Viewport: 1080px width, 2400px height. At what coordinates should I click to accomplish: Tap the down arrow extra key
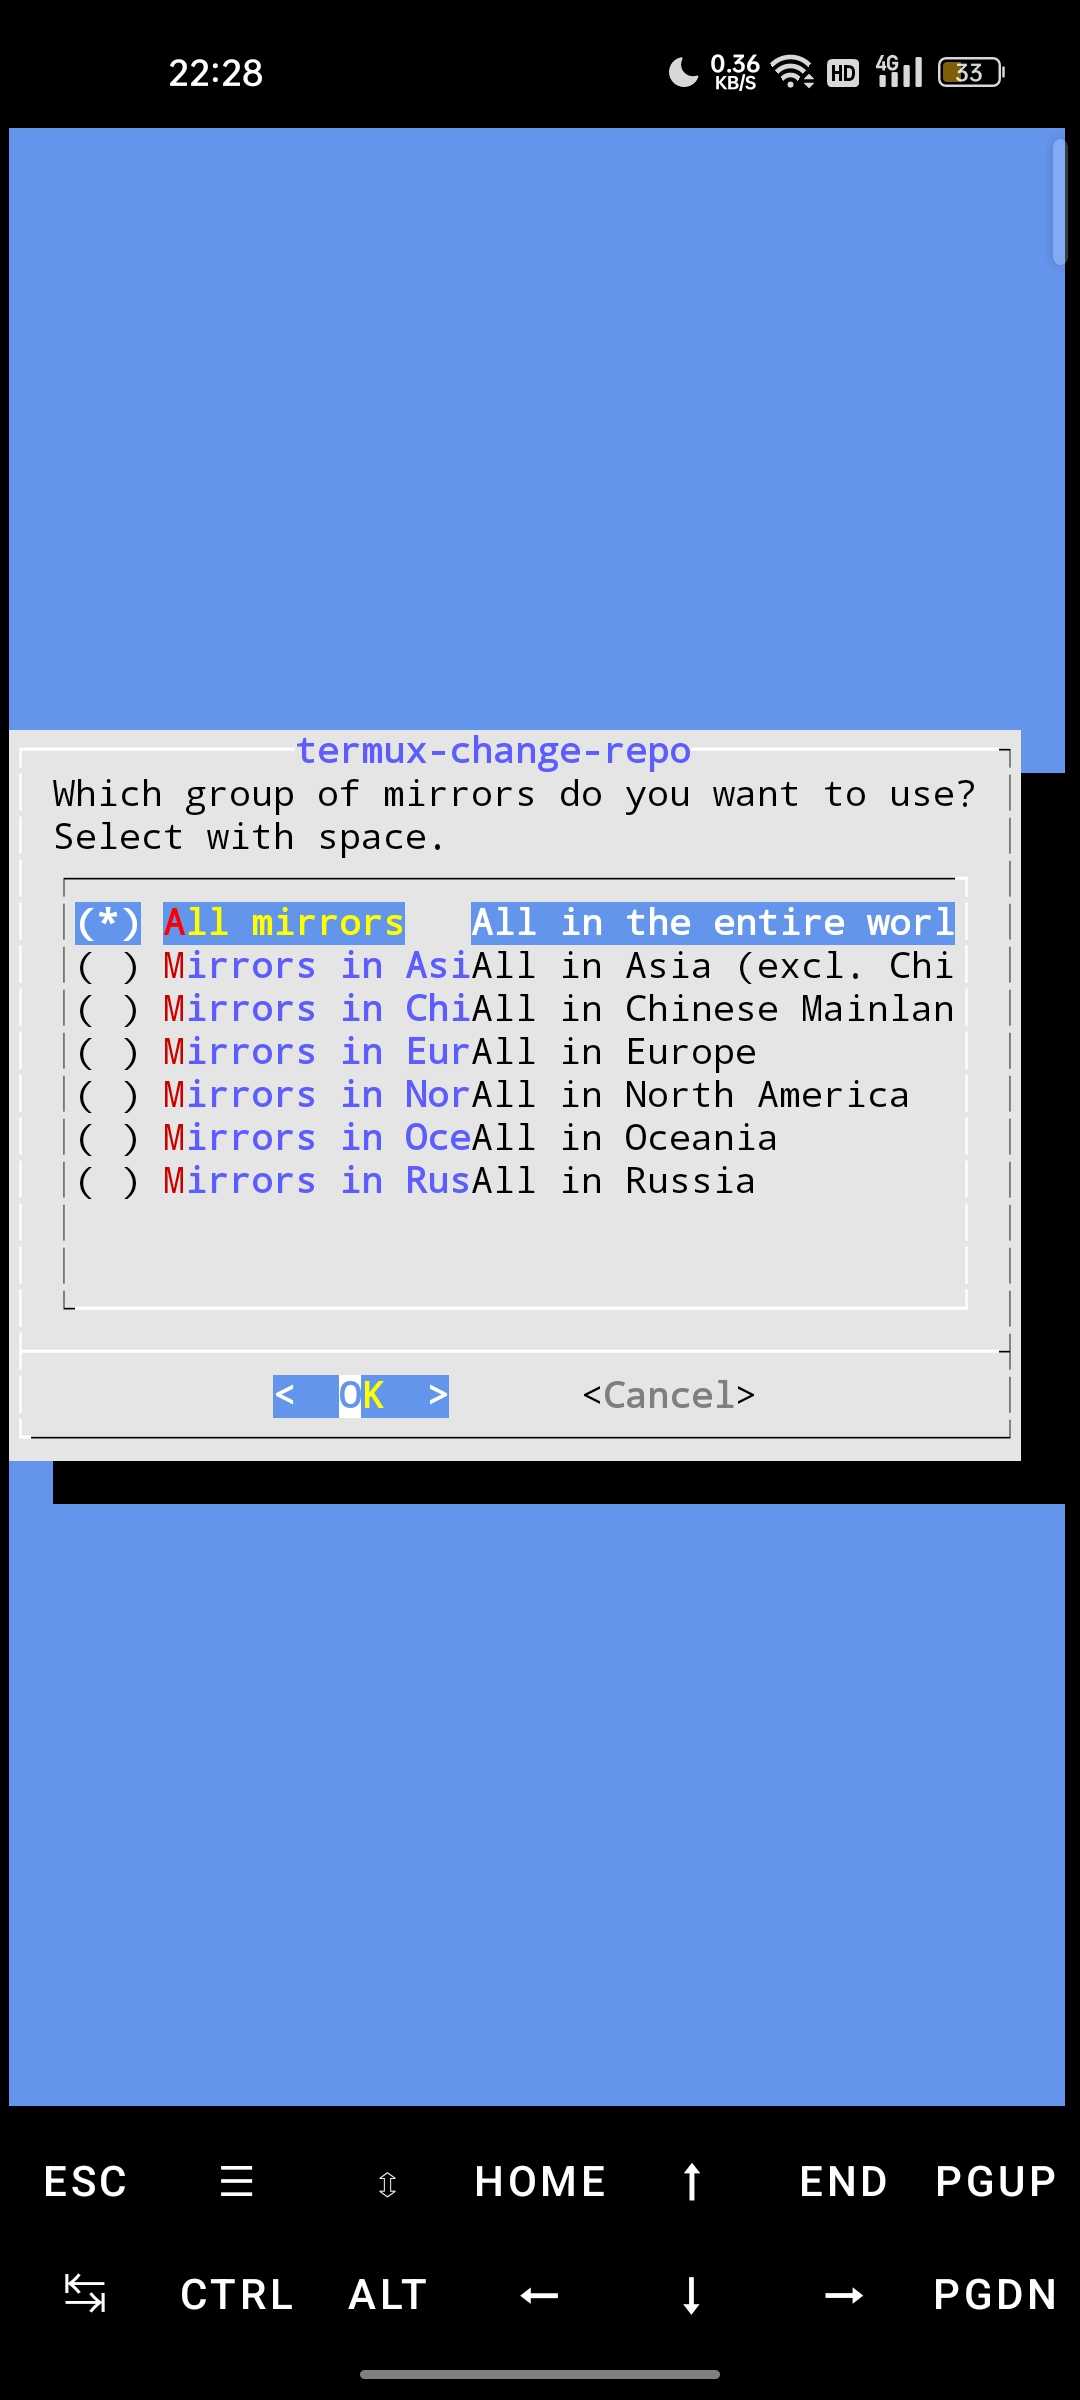point(691,2295)
